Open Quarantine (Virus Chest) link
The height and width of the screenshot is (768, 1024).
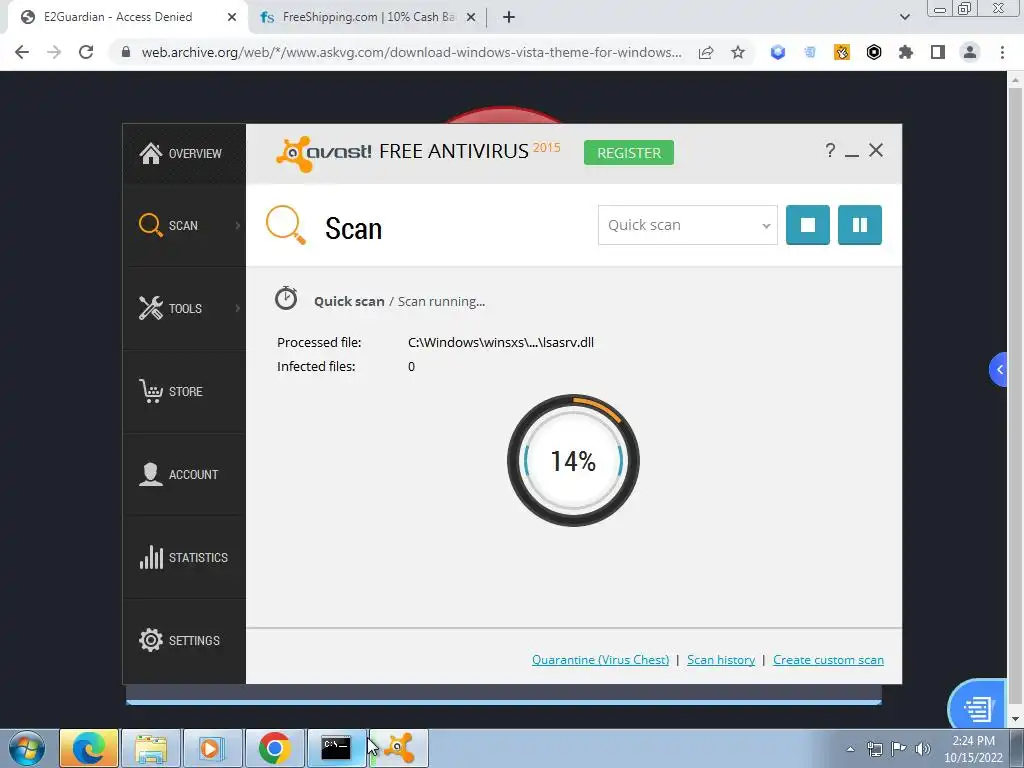(601, 660)
